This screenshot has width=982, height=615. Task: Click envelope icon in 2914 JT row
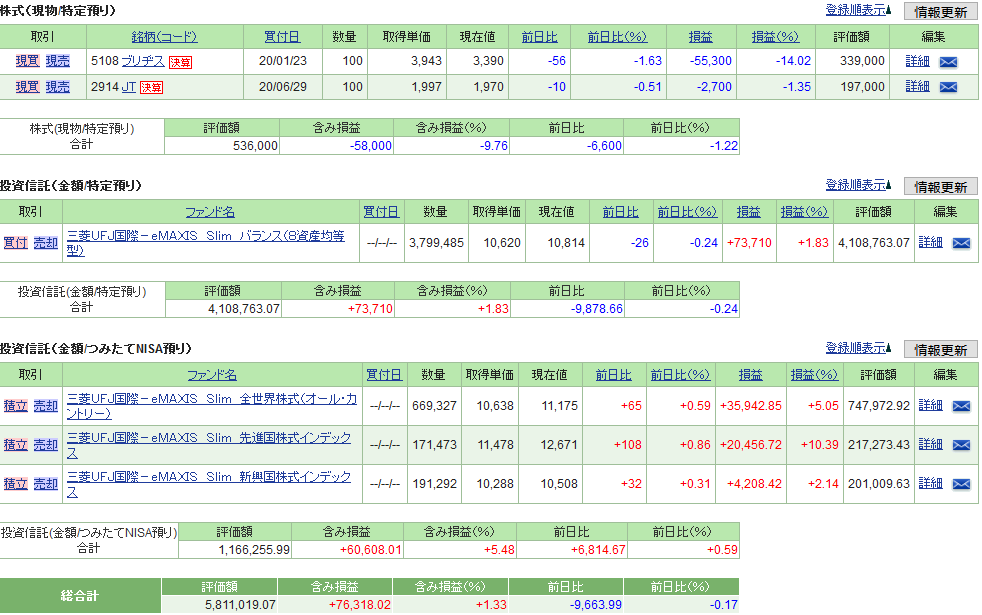pos(948,87)
